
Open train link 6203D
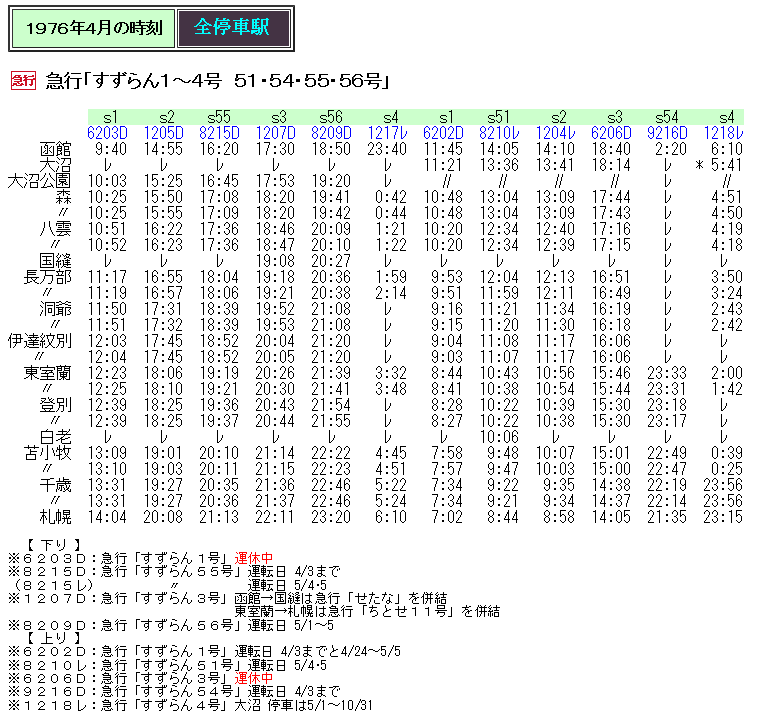107,133
